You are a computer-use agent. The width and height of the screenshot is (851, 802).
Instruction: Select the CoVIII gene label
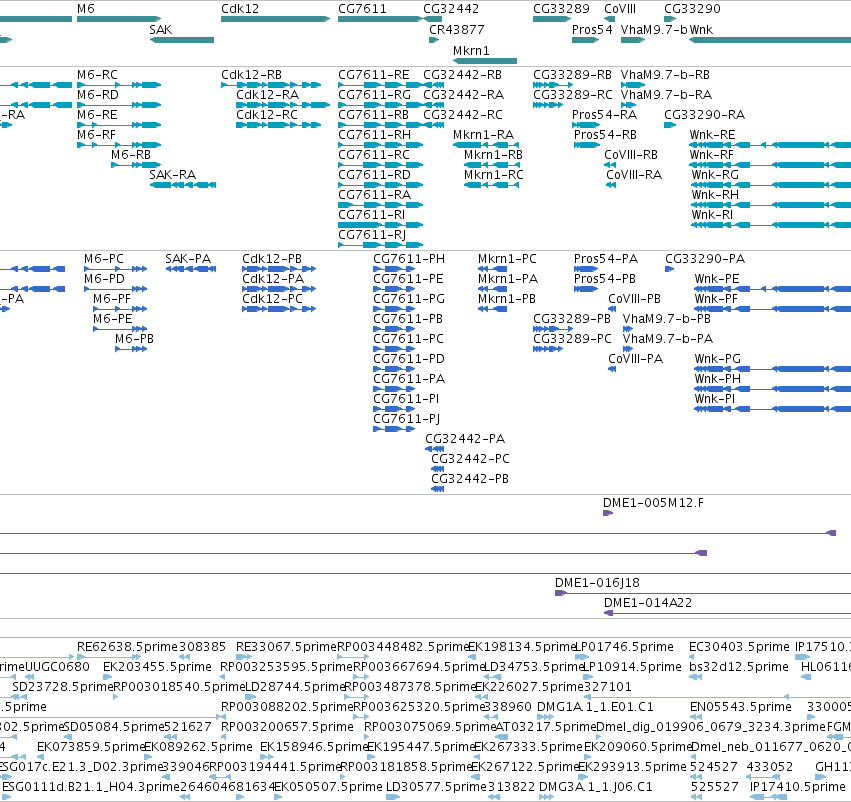click(x=620, y=9)
